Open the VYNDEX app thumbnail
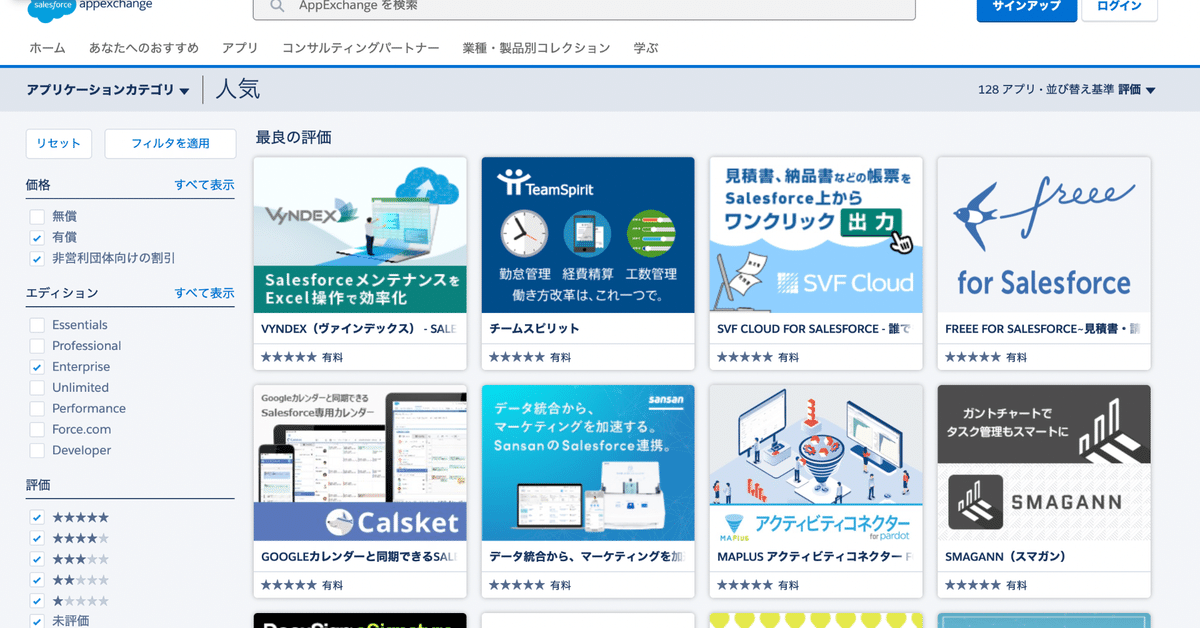Screen dimensions: 1200x628 [x=360, y=235]
